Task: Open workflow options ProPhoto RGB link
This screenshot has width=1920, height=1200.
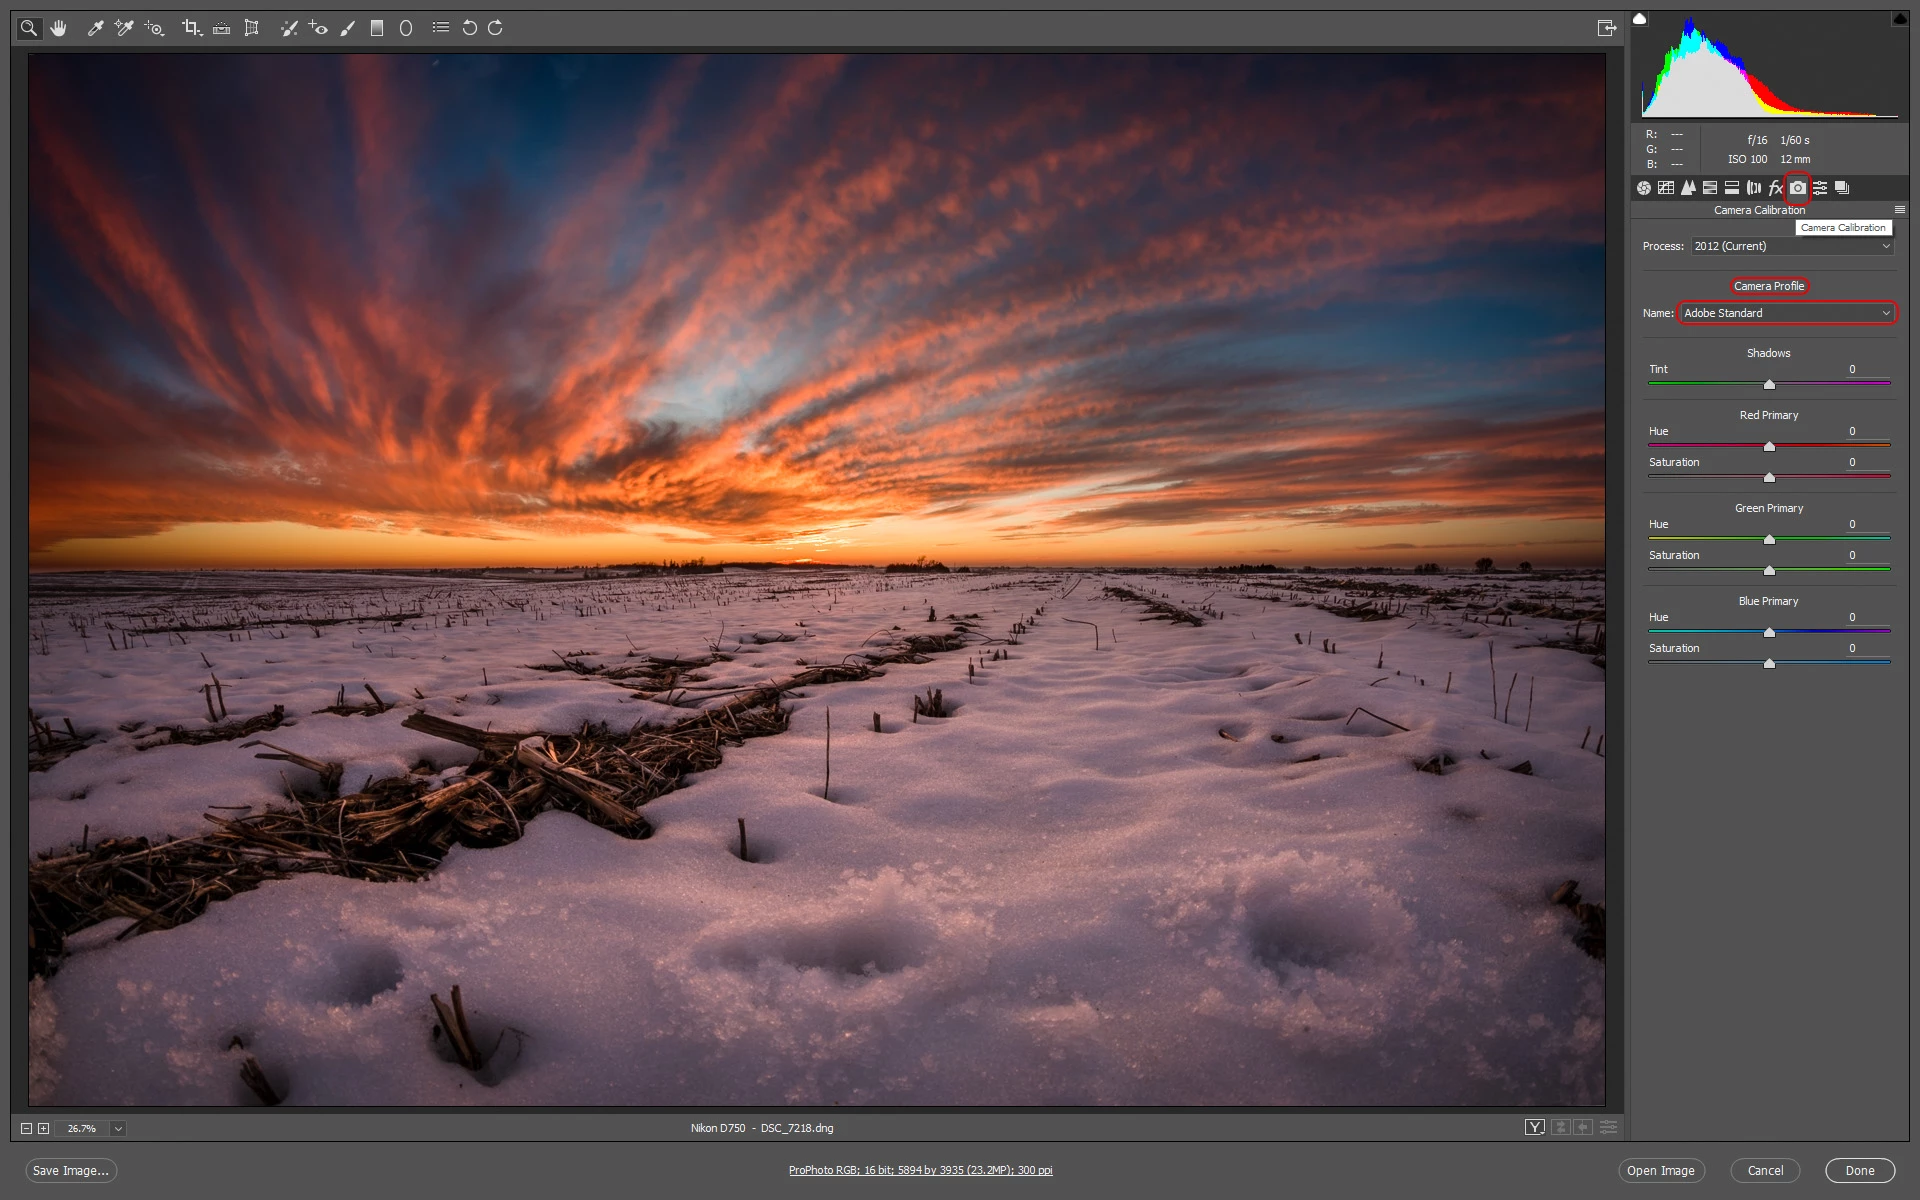Action: click(x=920, y=1170)
